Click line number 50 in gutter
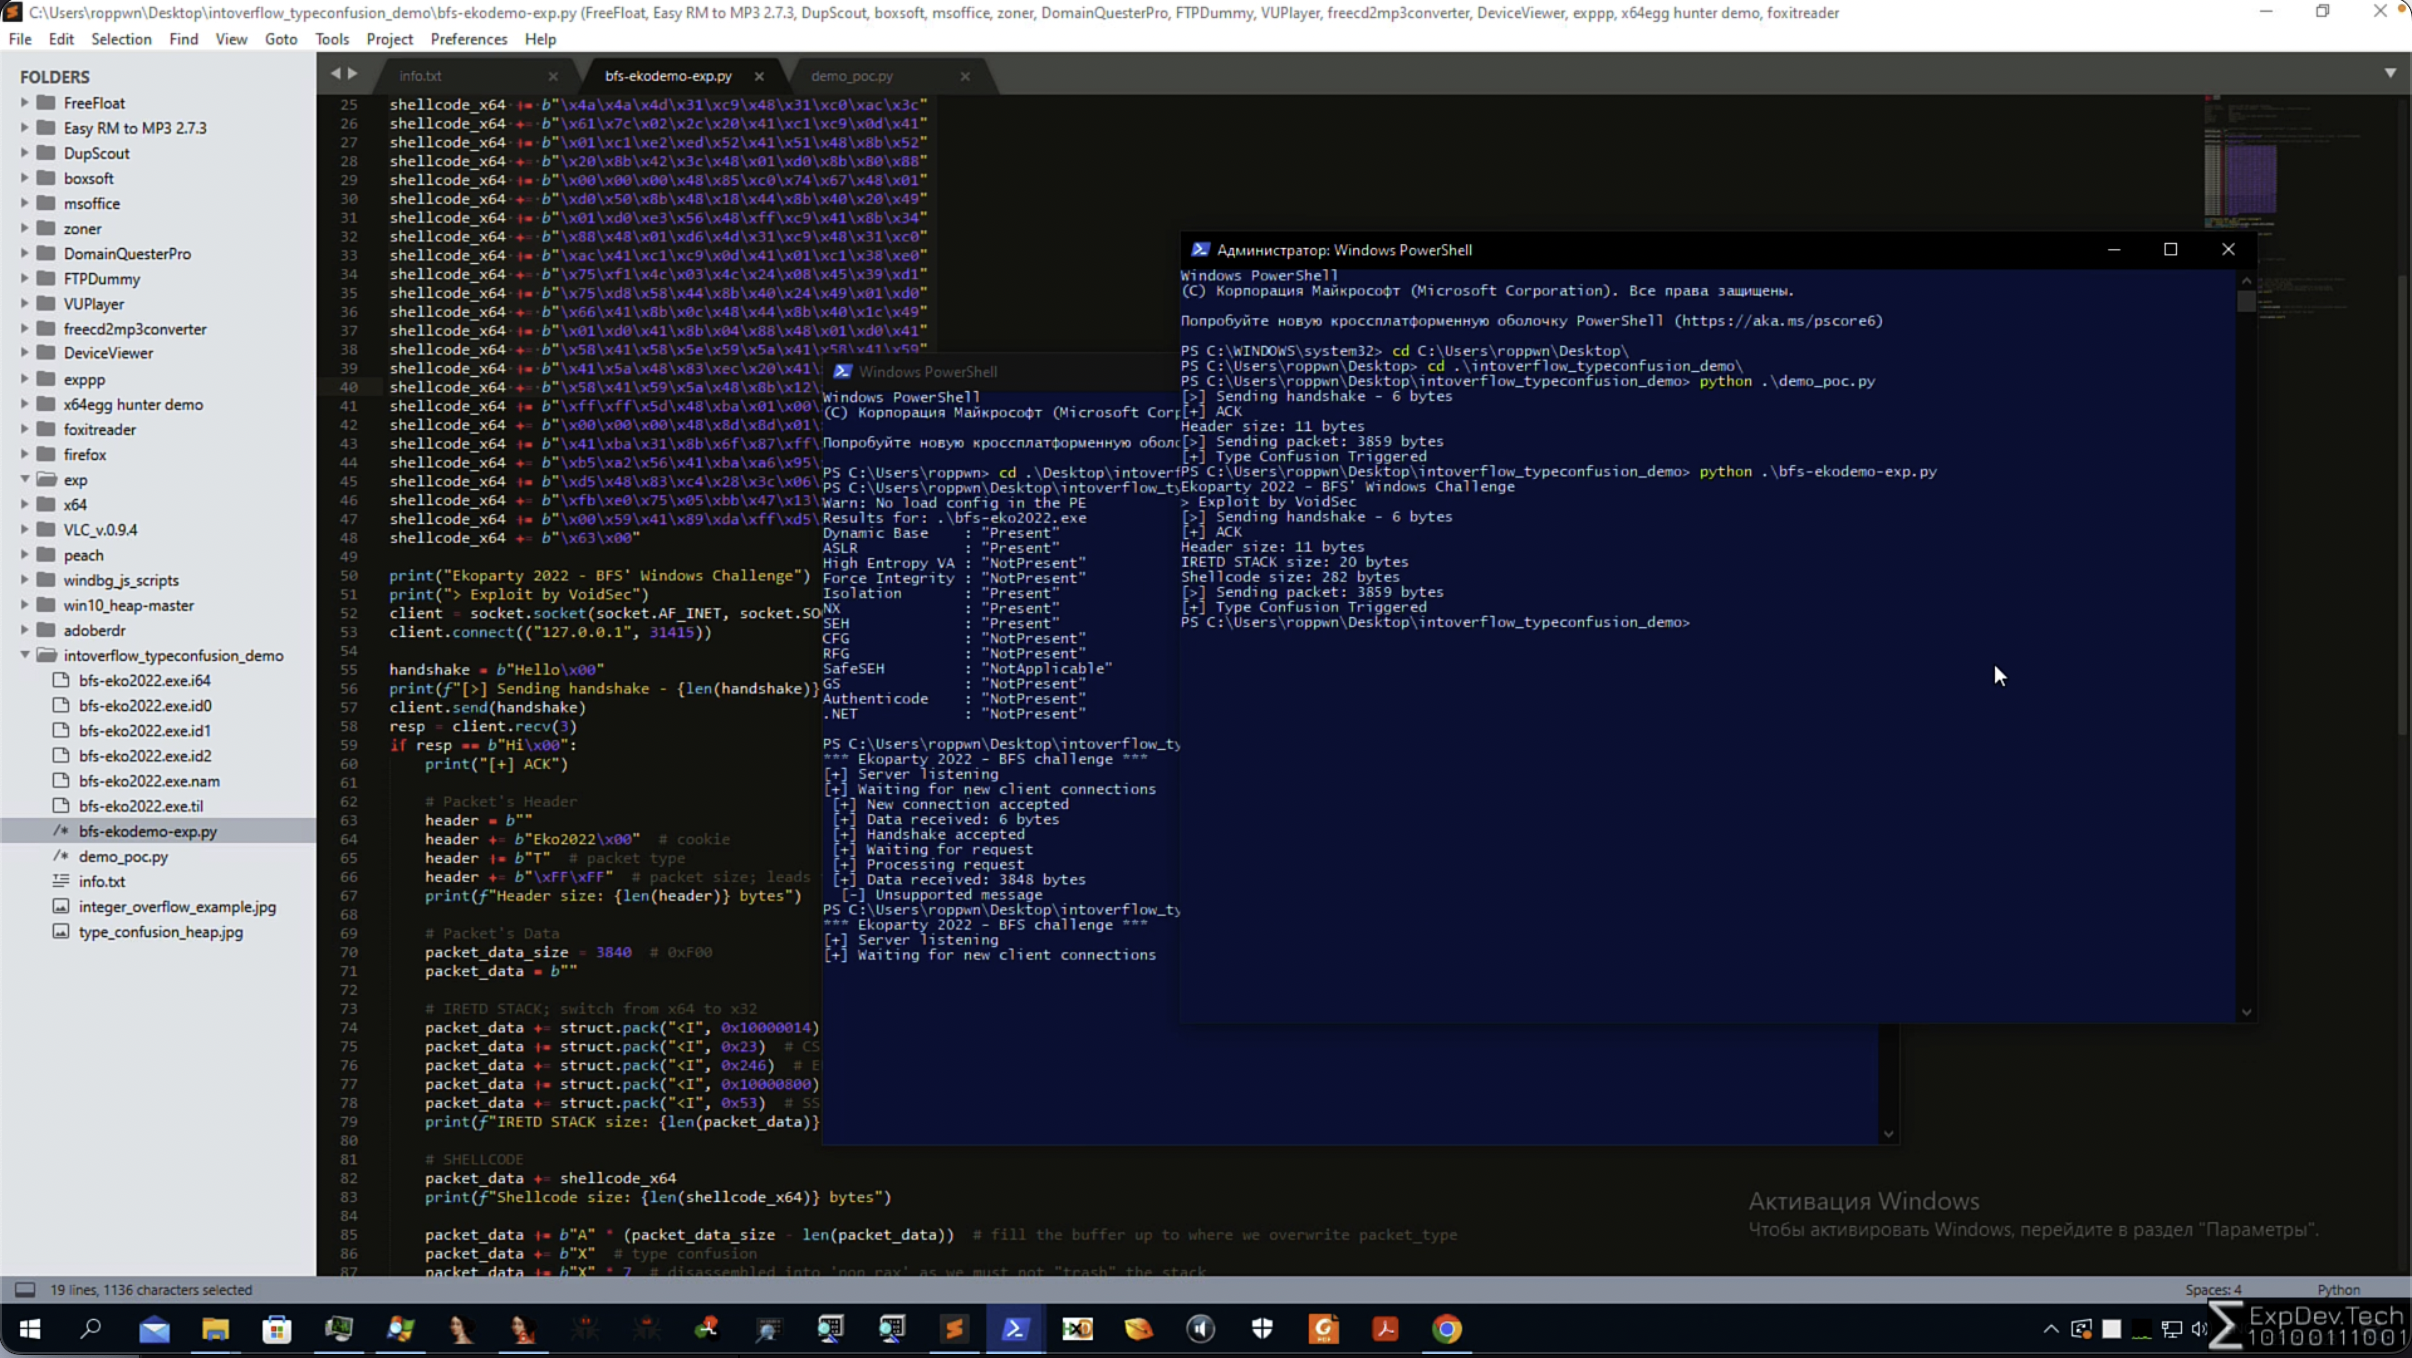This screenshot has width=2412, height=1358. (x=348, y=575)
